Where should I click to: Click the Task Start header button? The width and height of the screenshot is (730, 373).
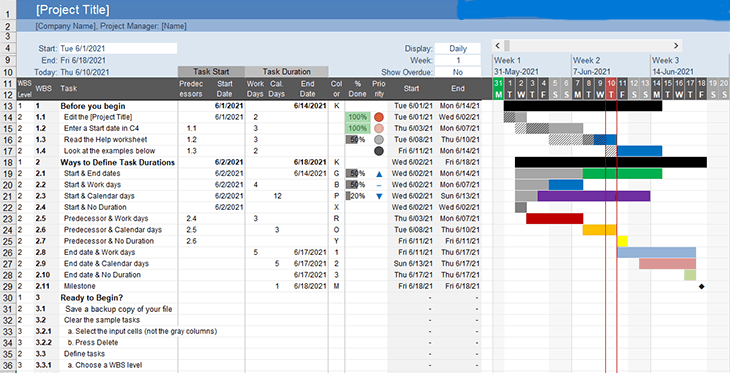pyautogui.click(x=211, y=72)
